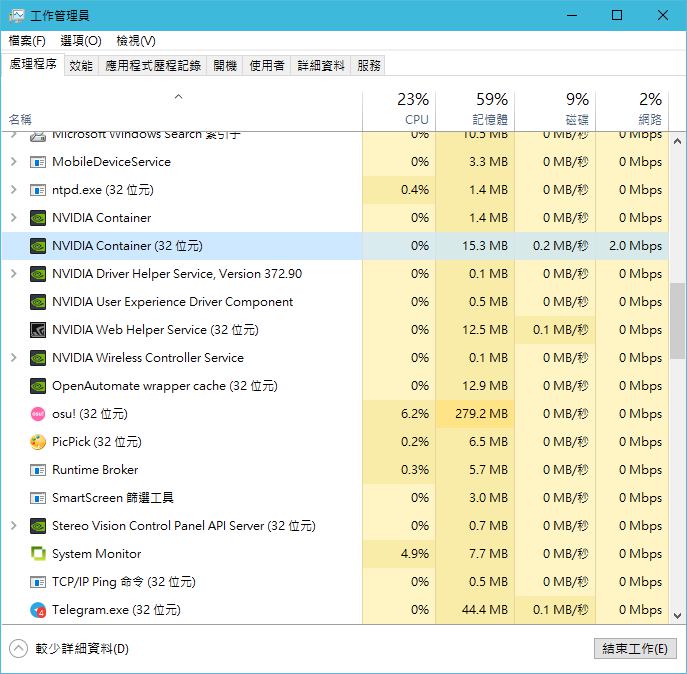
Task: Expand NVIDIA Driver Helper Service row
Action: 14,274
